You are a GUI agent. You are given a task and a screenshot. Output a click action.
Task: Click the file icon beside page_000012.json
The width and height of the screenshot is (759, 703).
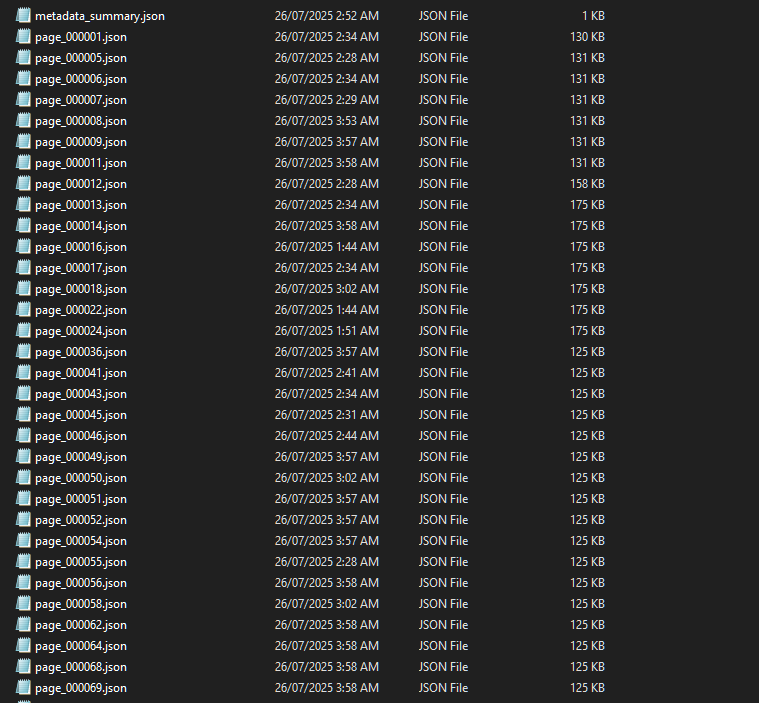tap(23, 183)
